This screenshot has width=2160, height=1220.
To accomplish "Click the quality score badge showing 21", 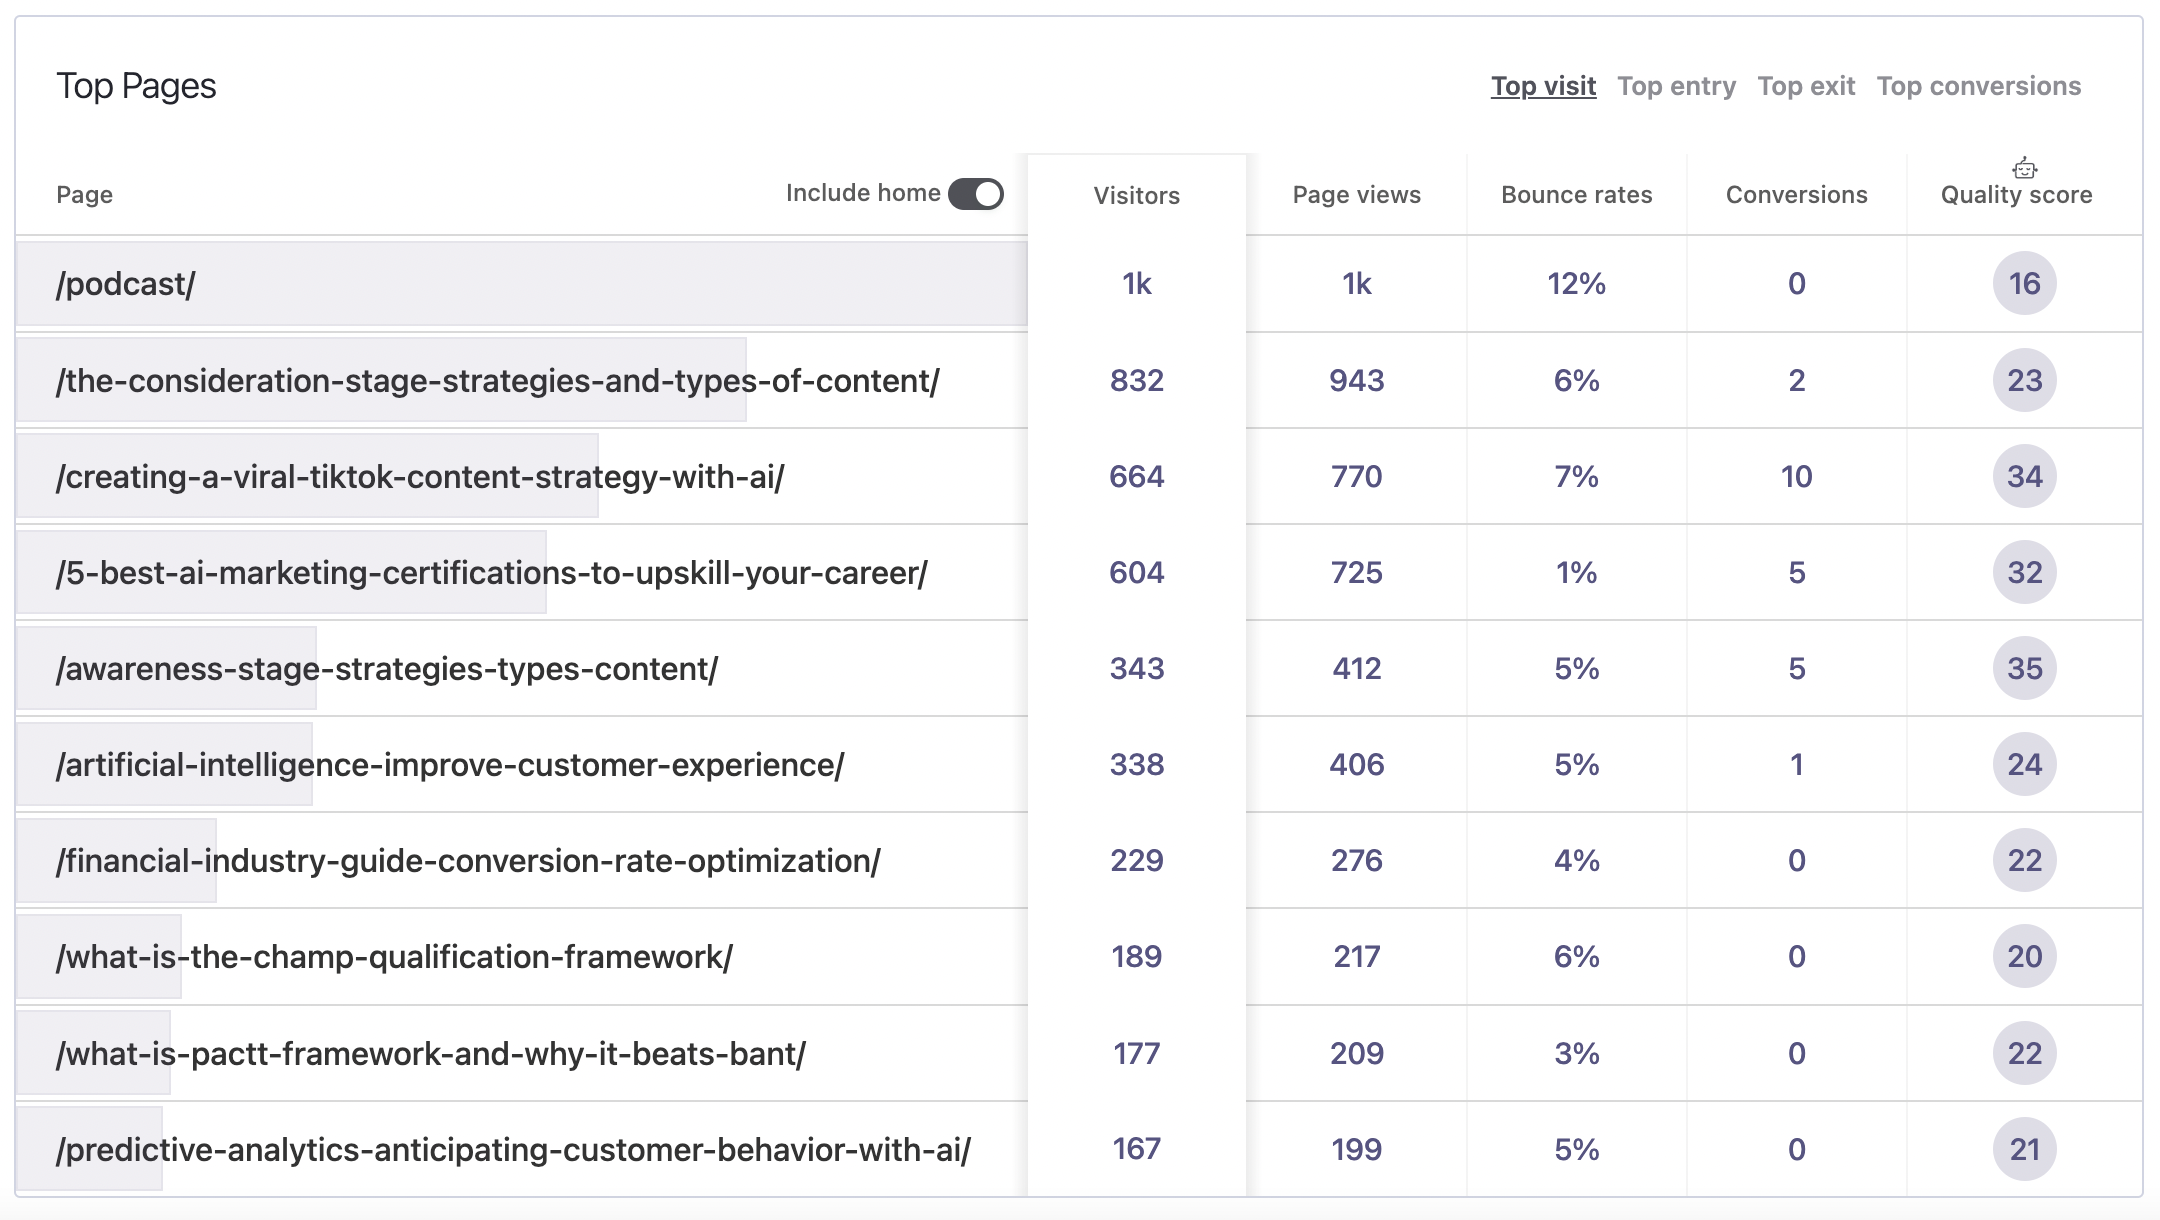I will coord(2026,1148).
